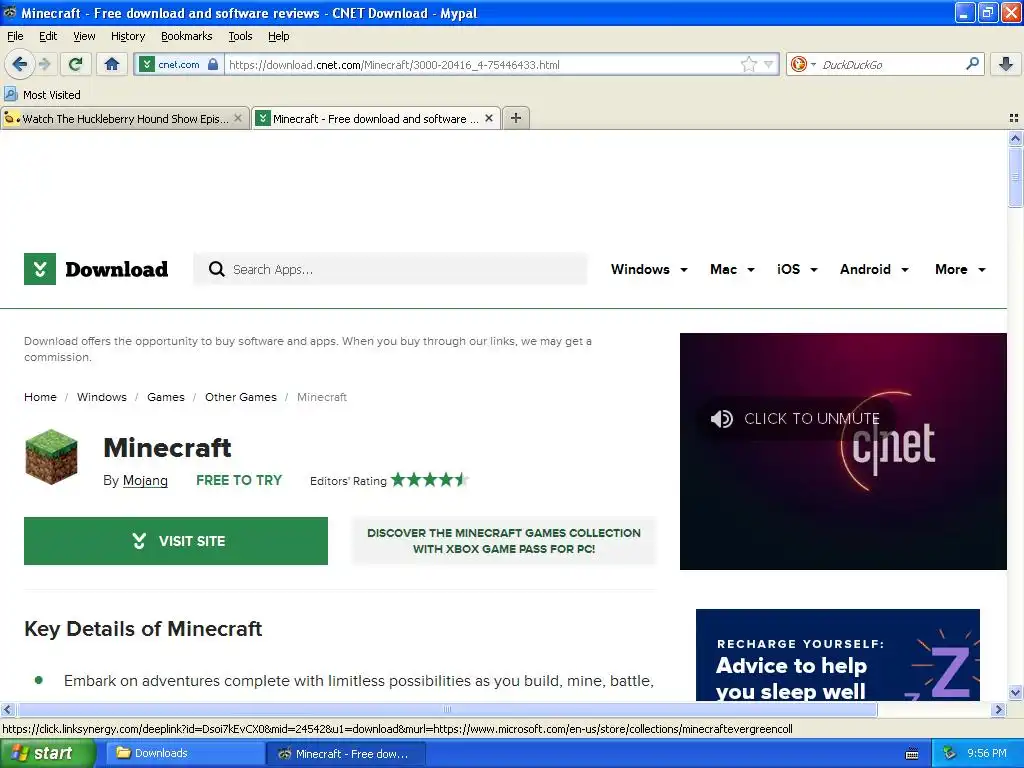Open the URL history dropdown arrow
Screen dimensions: 1024x768
769,64
